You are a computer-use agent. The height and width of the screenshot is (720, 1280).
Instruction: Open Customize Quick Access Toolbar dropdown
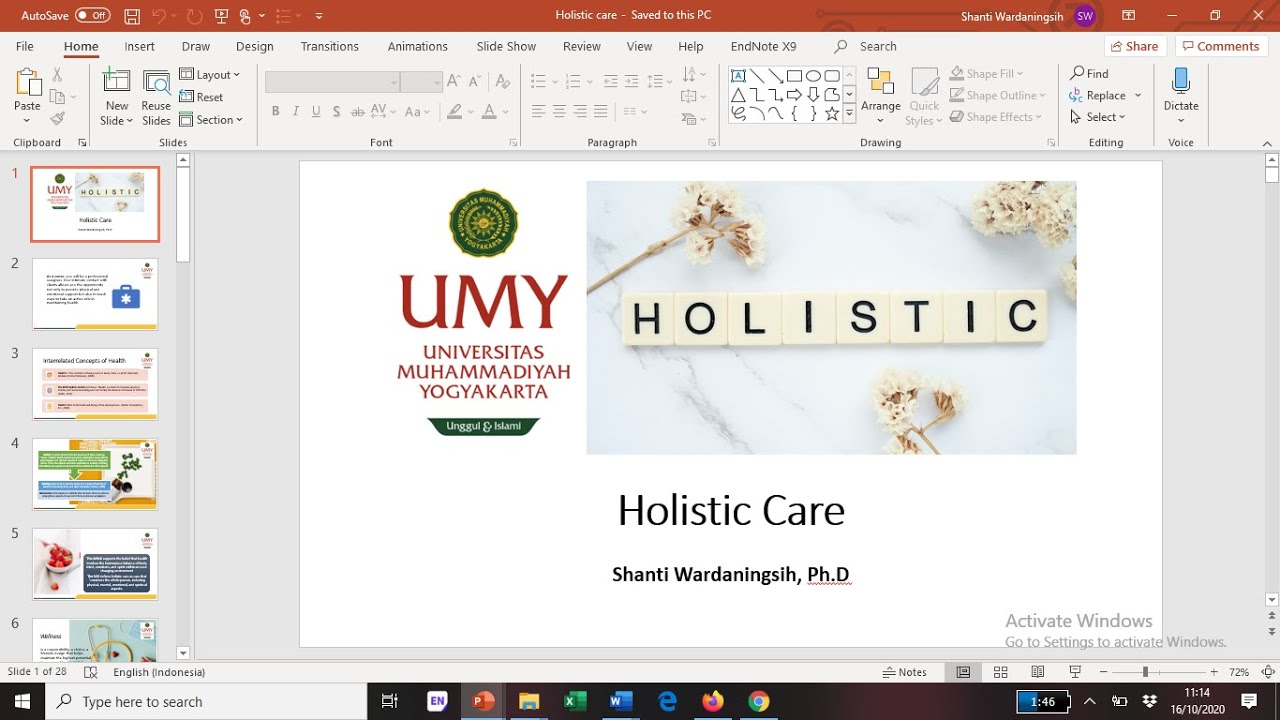(x=319, y=16)
